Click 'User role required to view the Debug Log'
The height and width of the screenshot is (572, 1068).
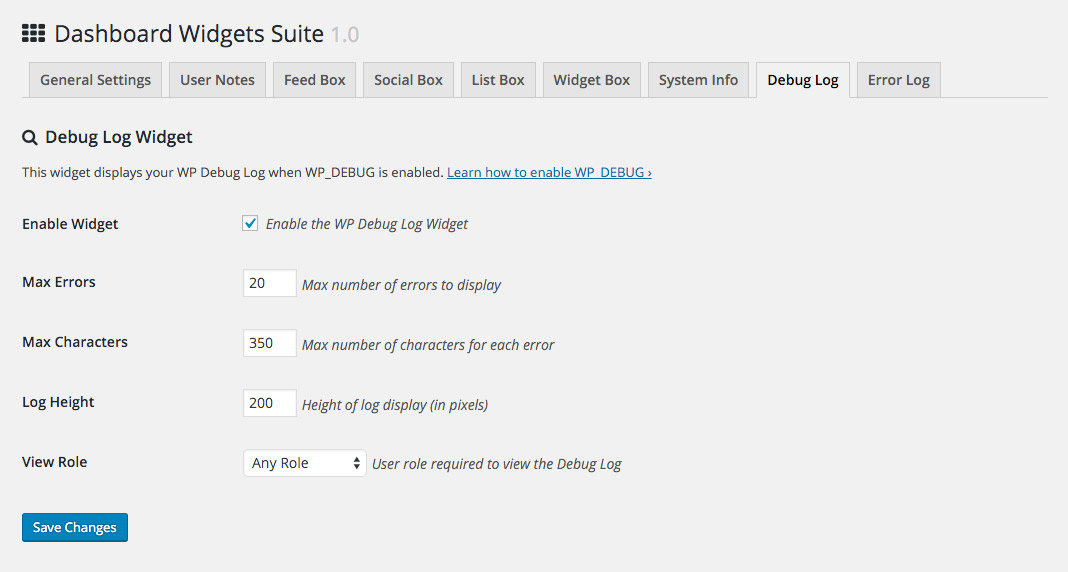pos(497,464)
